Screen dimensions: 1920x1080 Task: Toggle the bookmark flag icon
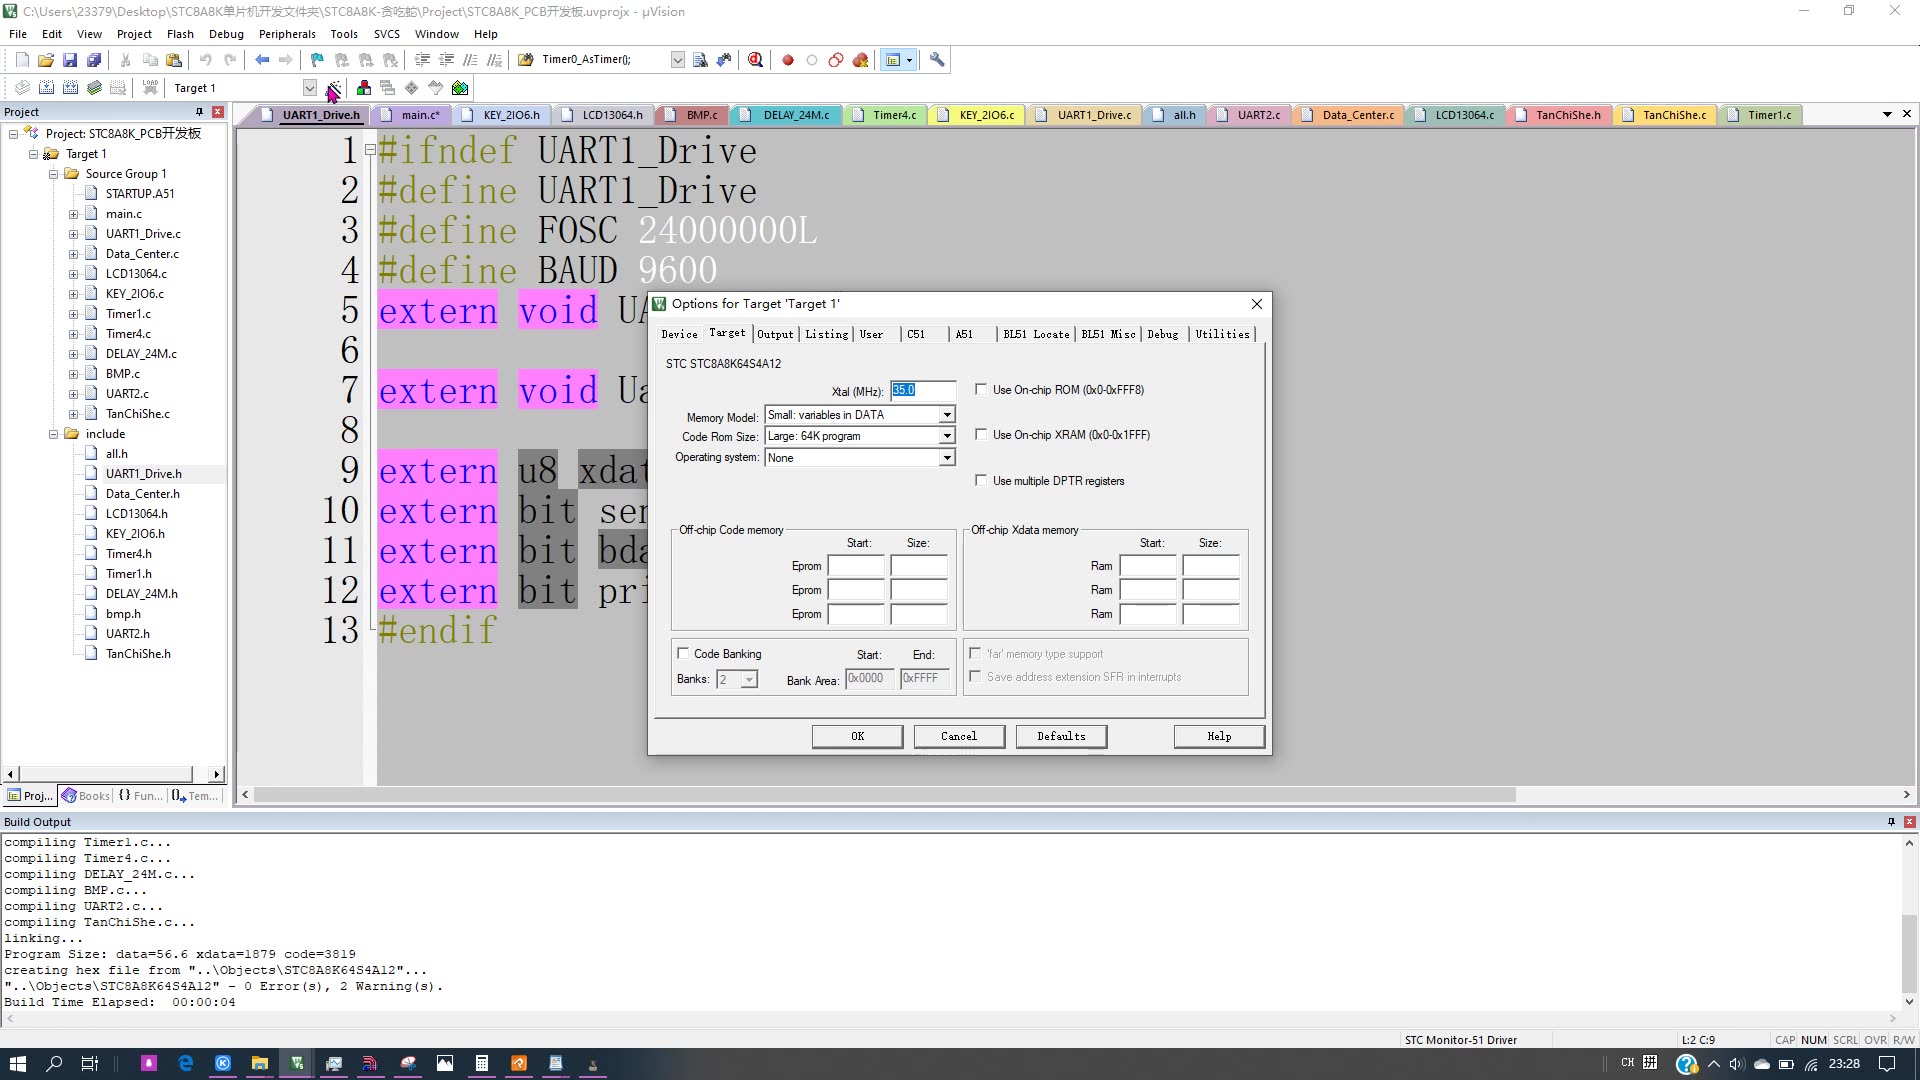point(317,60)
